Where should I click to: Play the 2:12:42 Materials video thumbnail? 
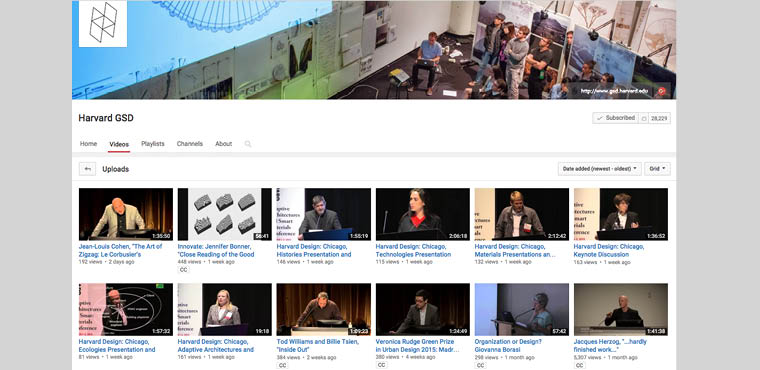pos(522,214)
